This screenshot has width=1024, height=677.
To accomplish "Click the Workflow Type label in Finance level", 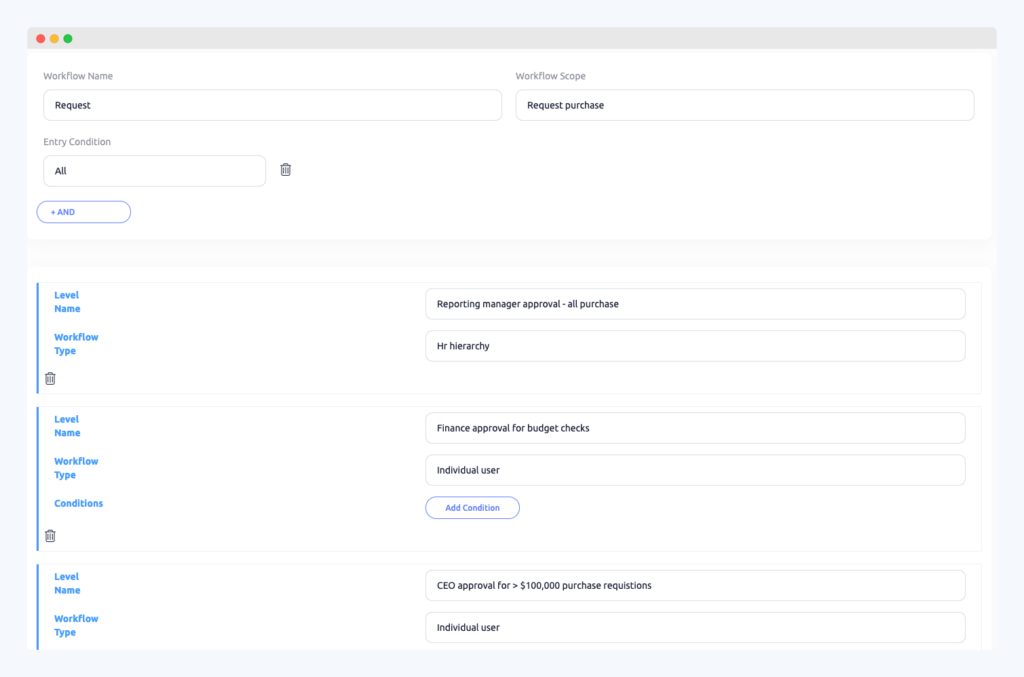I will tap(76, 467).
